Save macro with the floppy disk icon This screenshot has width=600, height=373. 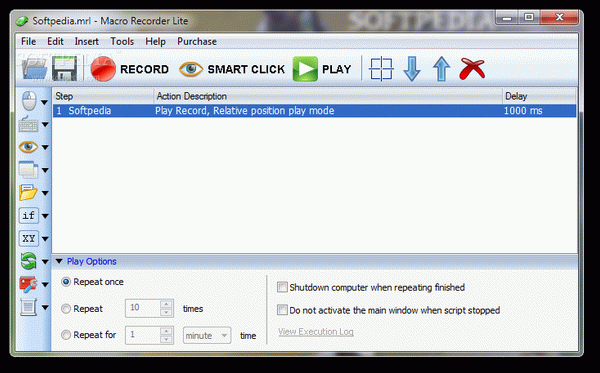point(64,69)
